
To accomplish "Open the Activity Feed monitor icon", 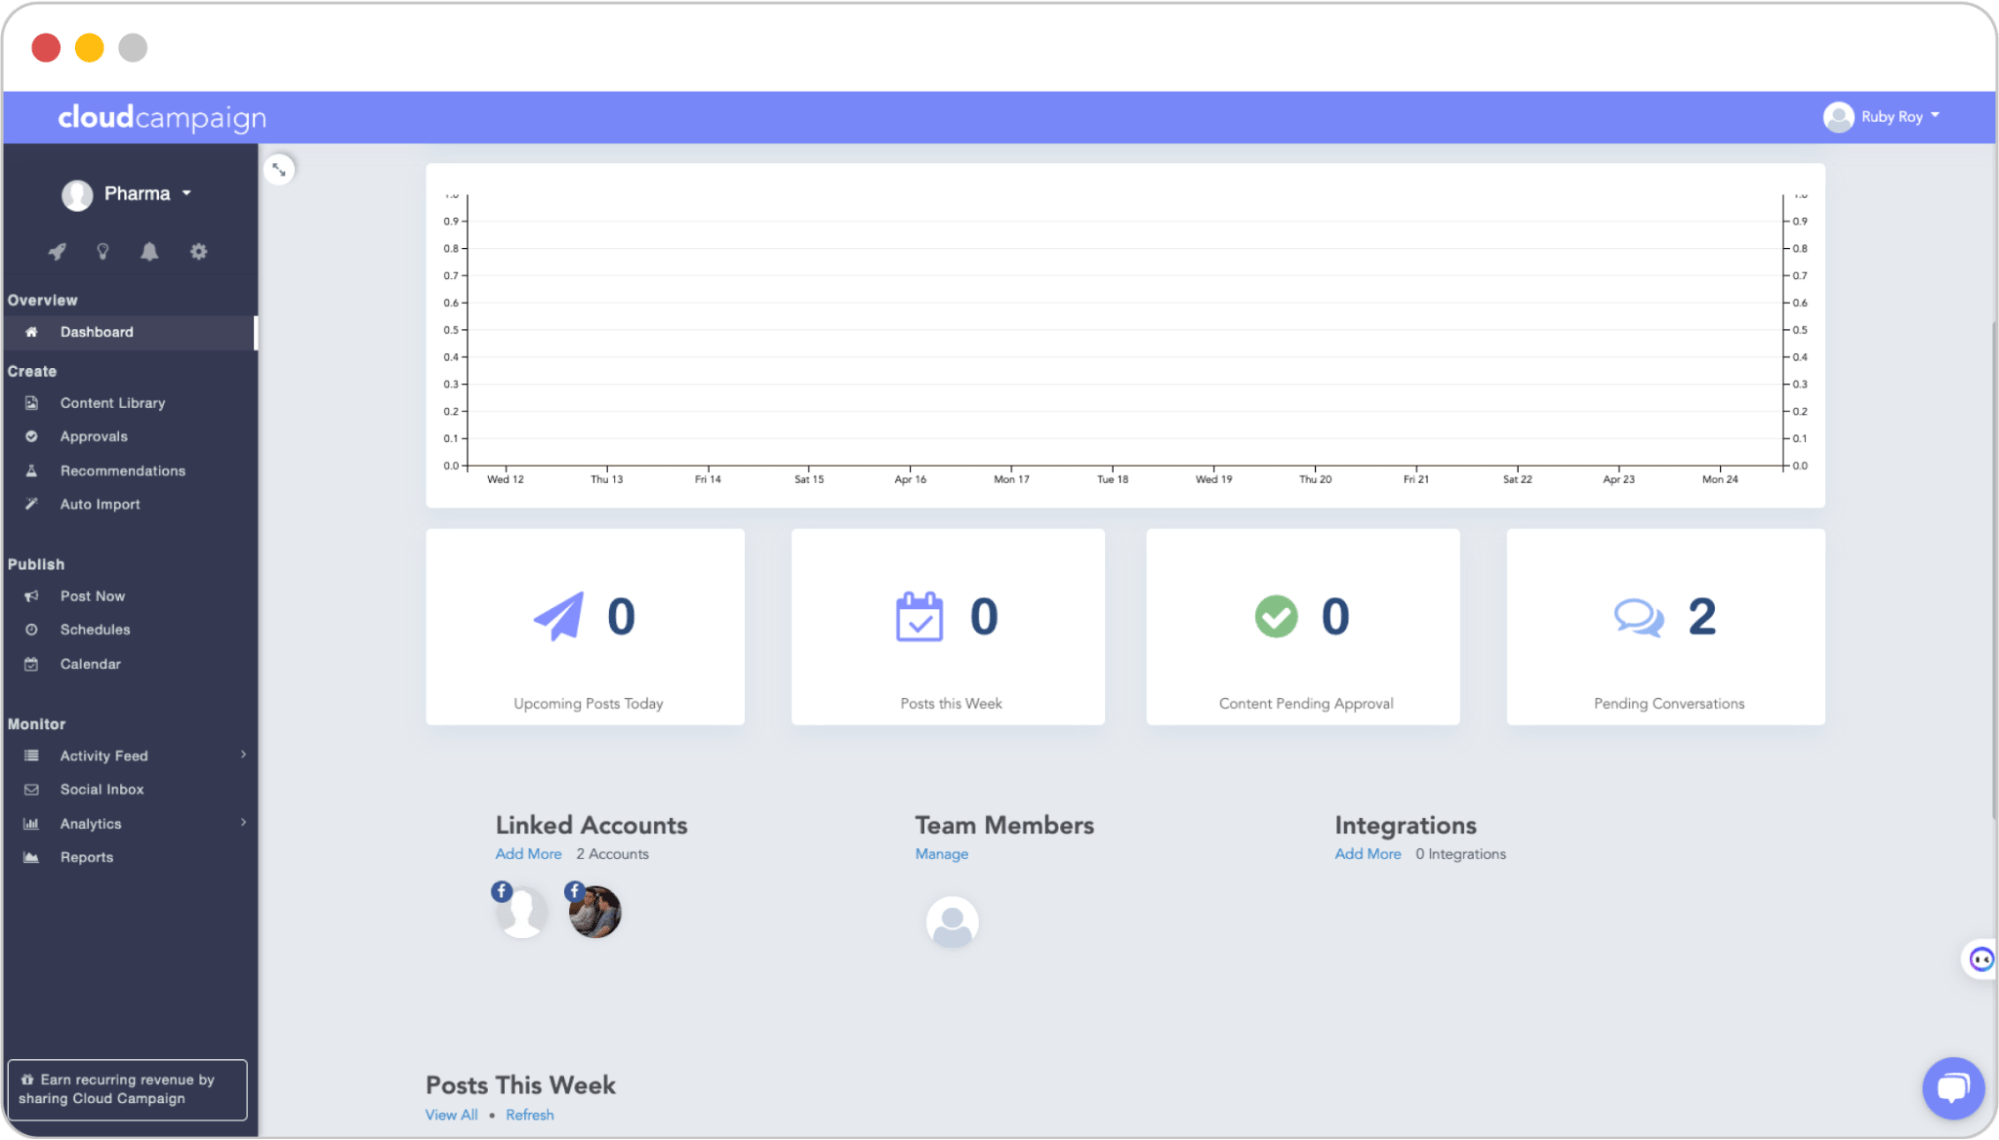I will pos(30,755).
